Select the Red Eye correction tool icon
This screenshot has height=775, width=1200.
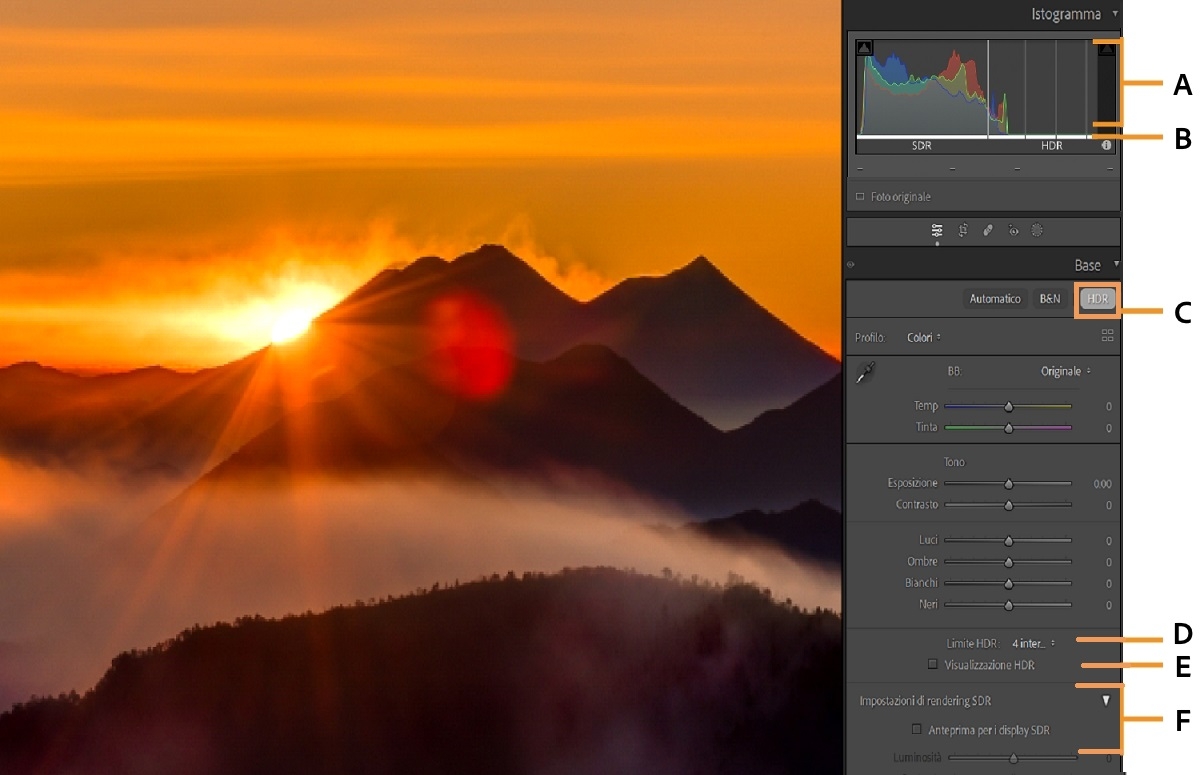coord(1013,230)
